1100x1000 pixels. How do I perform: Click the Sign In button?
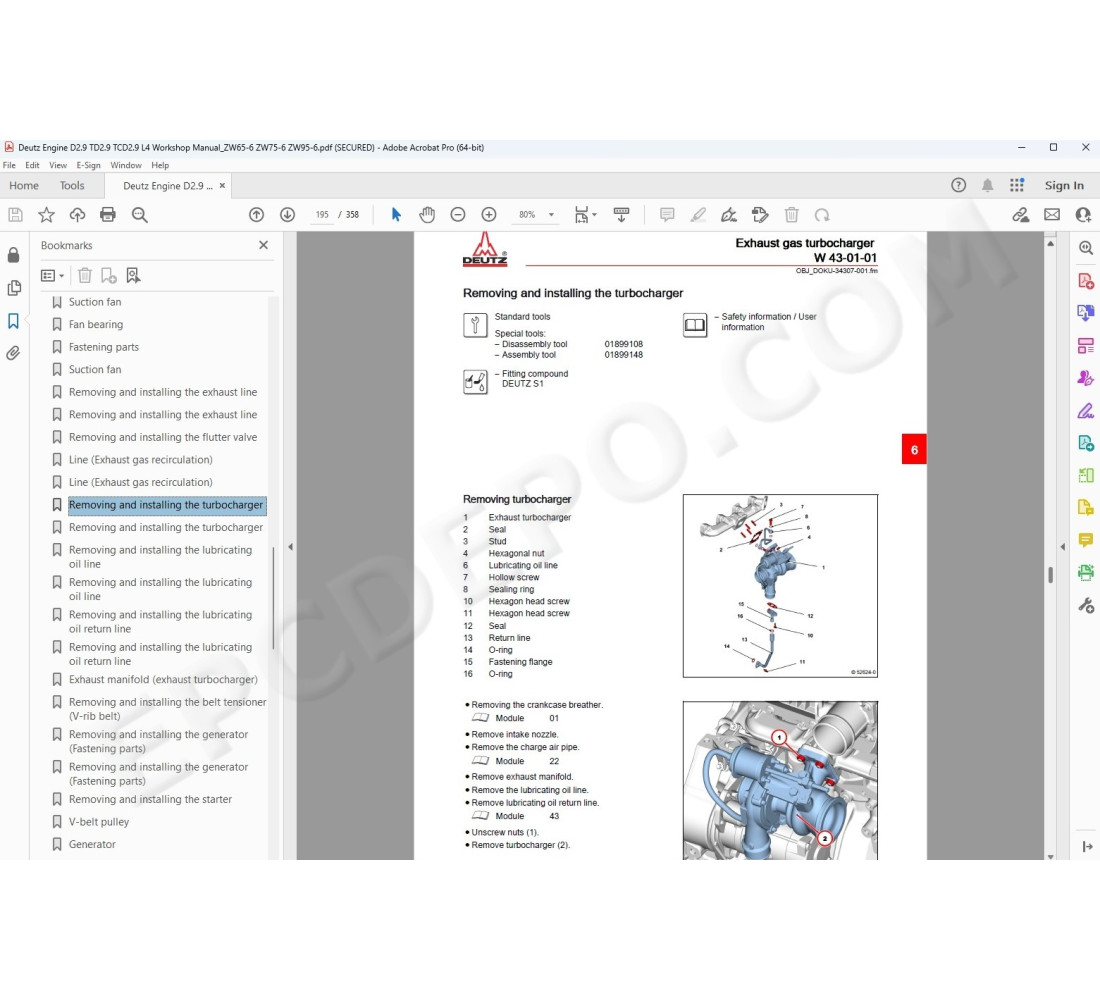tap(1063, 185)
